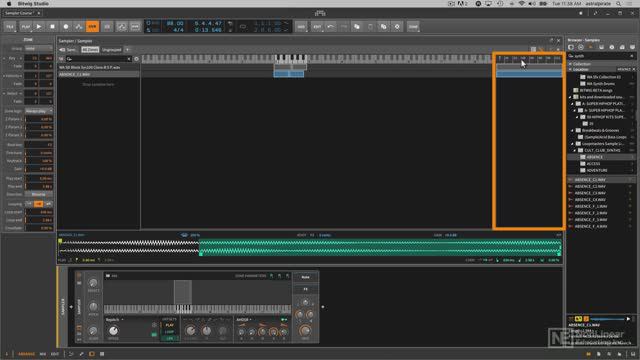Collapse the Collection section in browser
Viewport: 640px width, 360px height.
[570, 64]
